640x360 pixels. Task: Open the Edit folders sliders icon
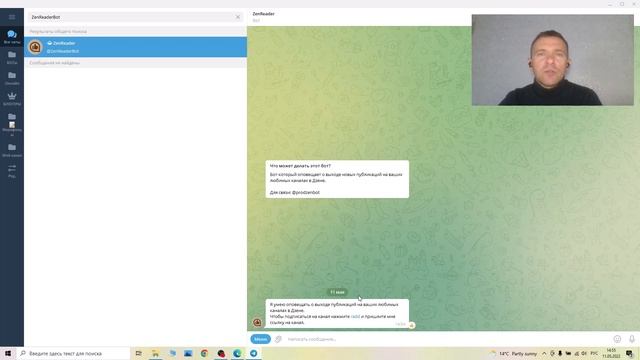(x=12, y=170)
